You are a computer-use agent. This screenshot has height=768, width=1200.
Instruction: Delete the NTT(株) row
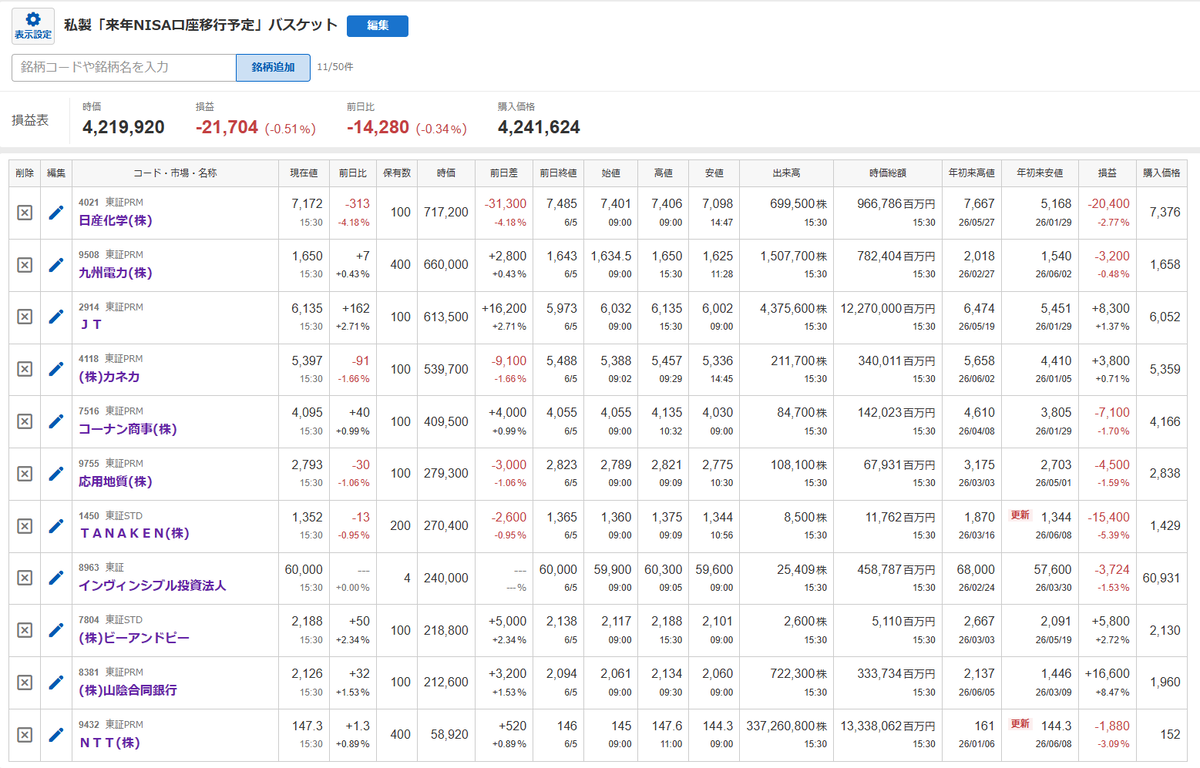[x=25, y=735]
